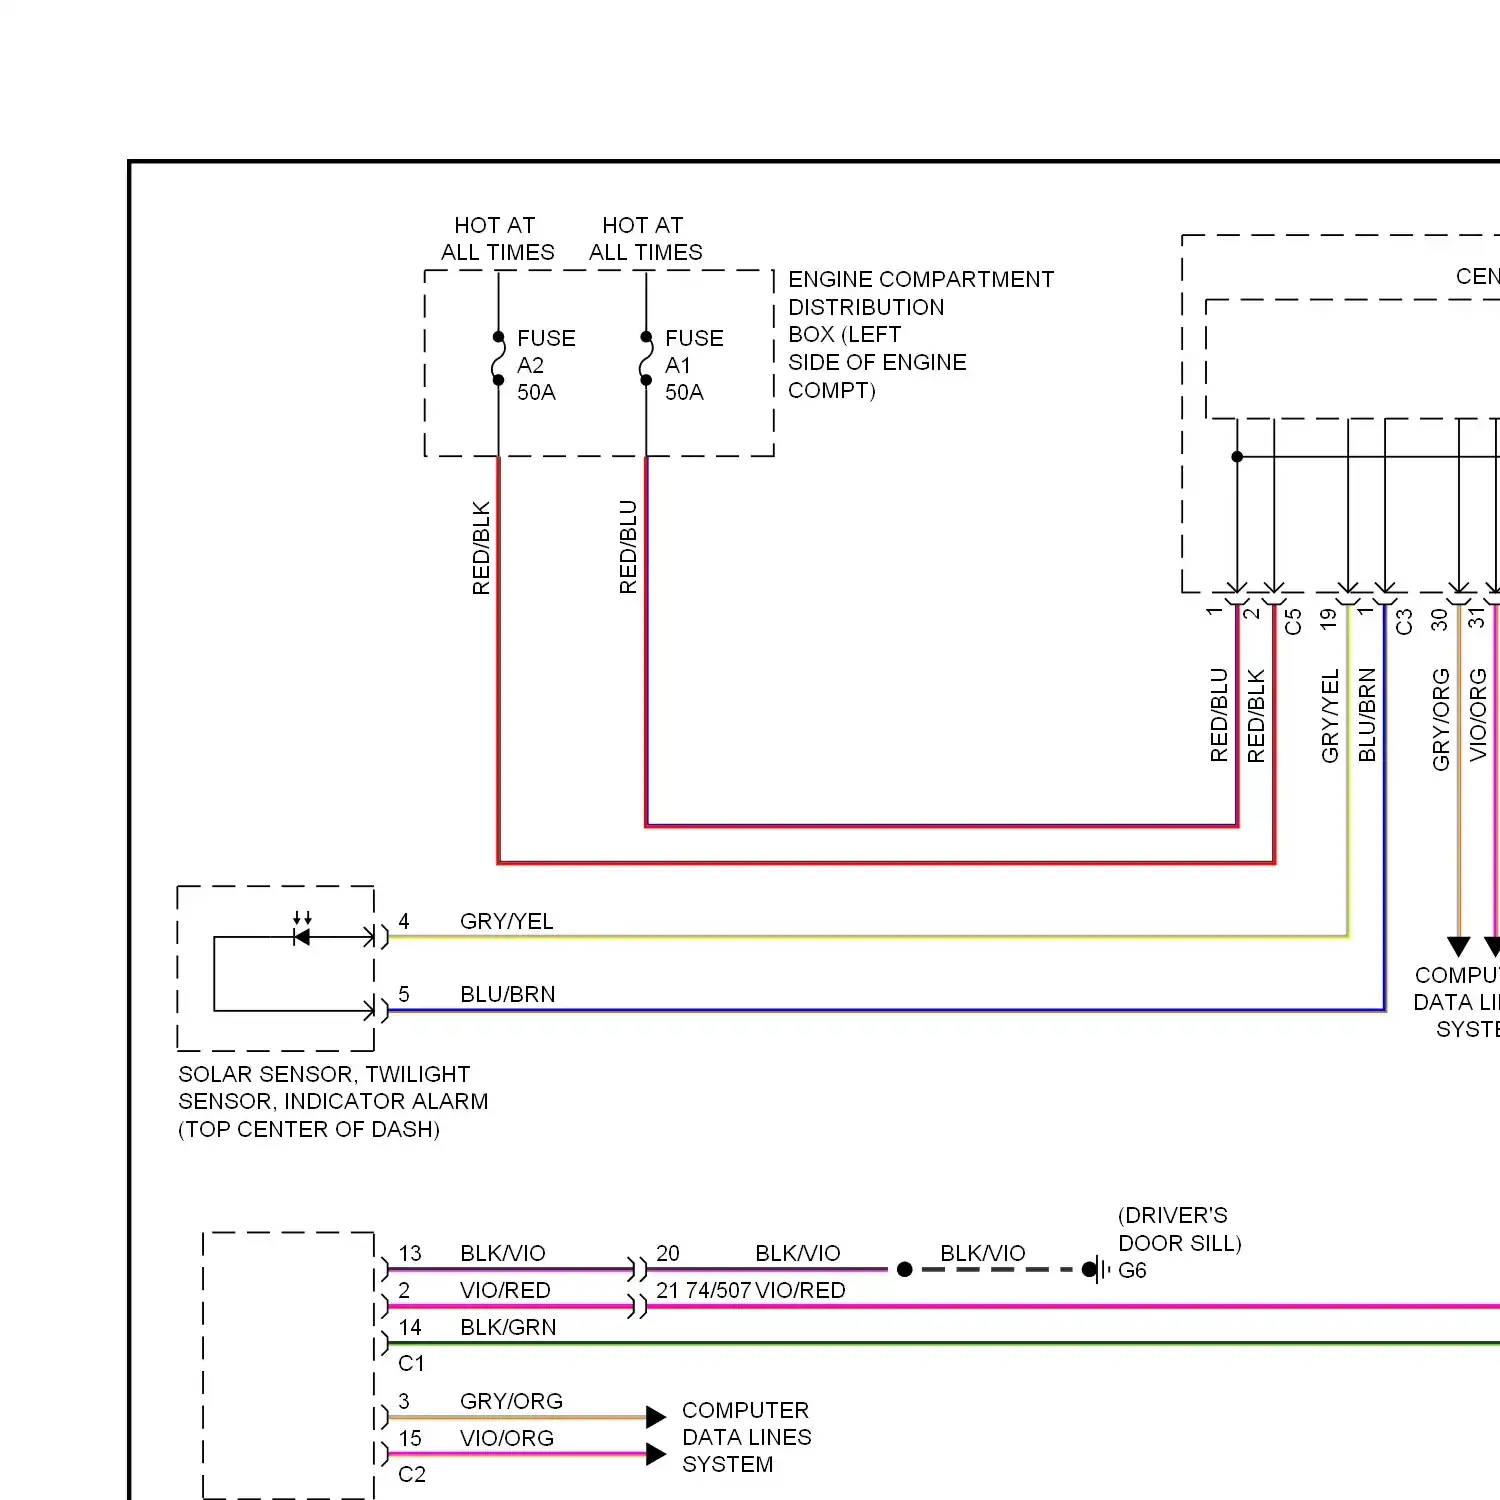Click the vertical GRY/YEL label near pin 19
The height and width of the screenshot is (1500, 1500).
pyautogui.click(x=1330, y=716)
